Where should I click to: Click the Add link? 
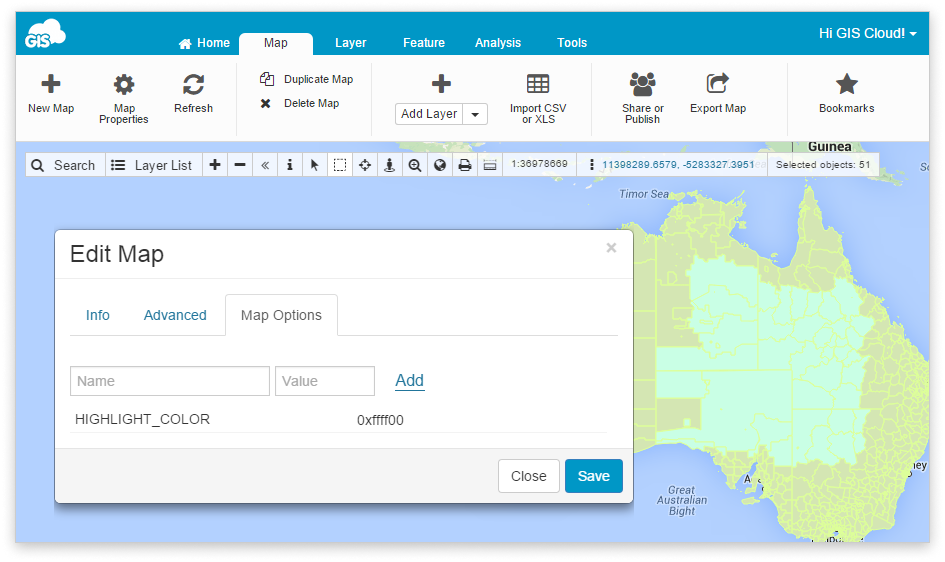pos(409,380)
